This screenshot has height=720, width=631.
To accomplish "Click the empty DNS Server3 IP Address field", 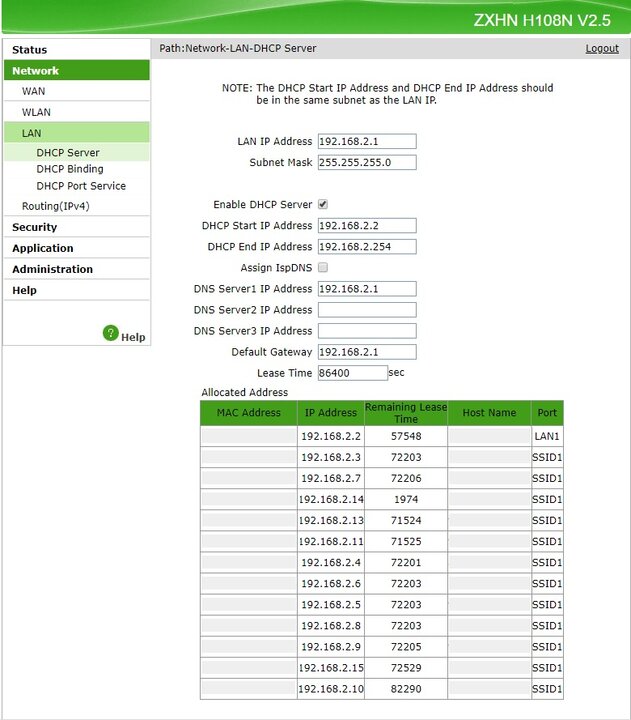I will (x=367, y=331).
